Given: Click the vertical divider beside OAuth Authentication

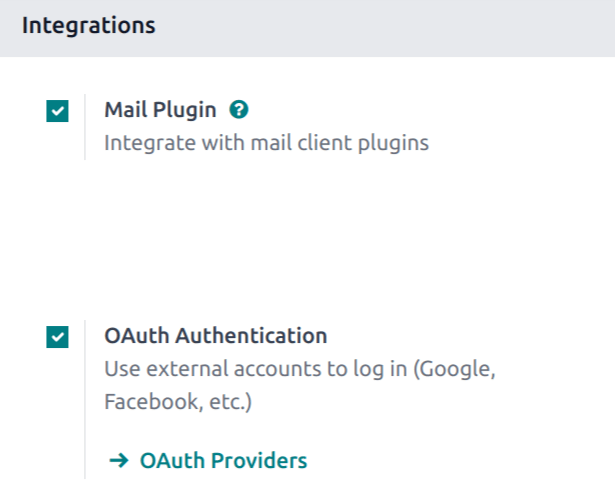Looking at the screenshot, I should point(85,400).
